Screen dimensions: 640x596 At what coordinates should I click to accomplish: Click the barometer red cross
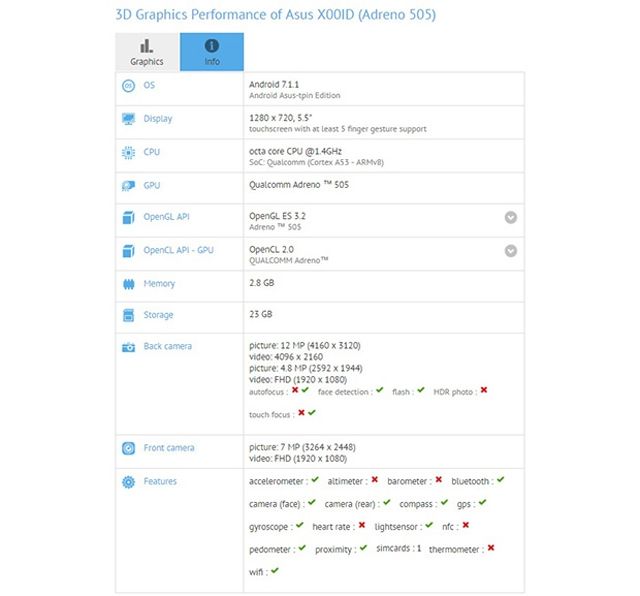click(x=439, y=480)
